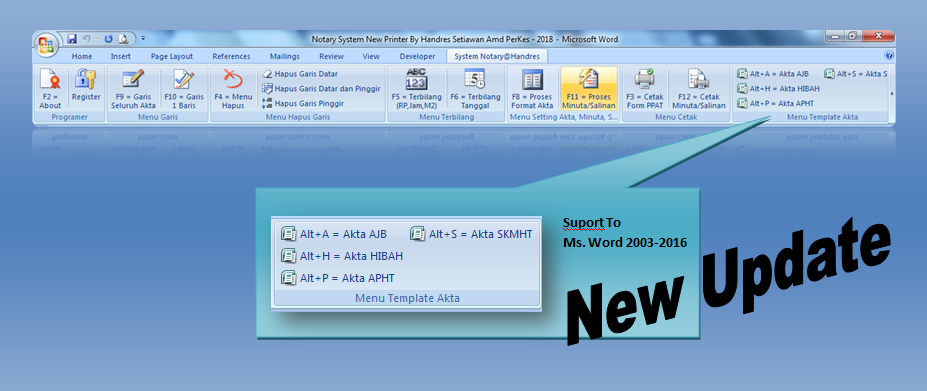Open the Developer tab

coord(417,57)
